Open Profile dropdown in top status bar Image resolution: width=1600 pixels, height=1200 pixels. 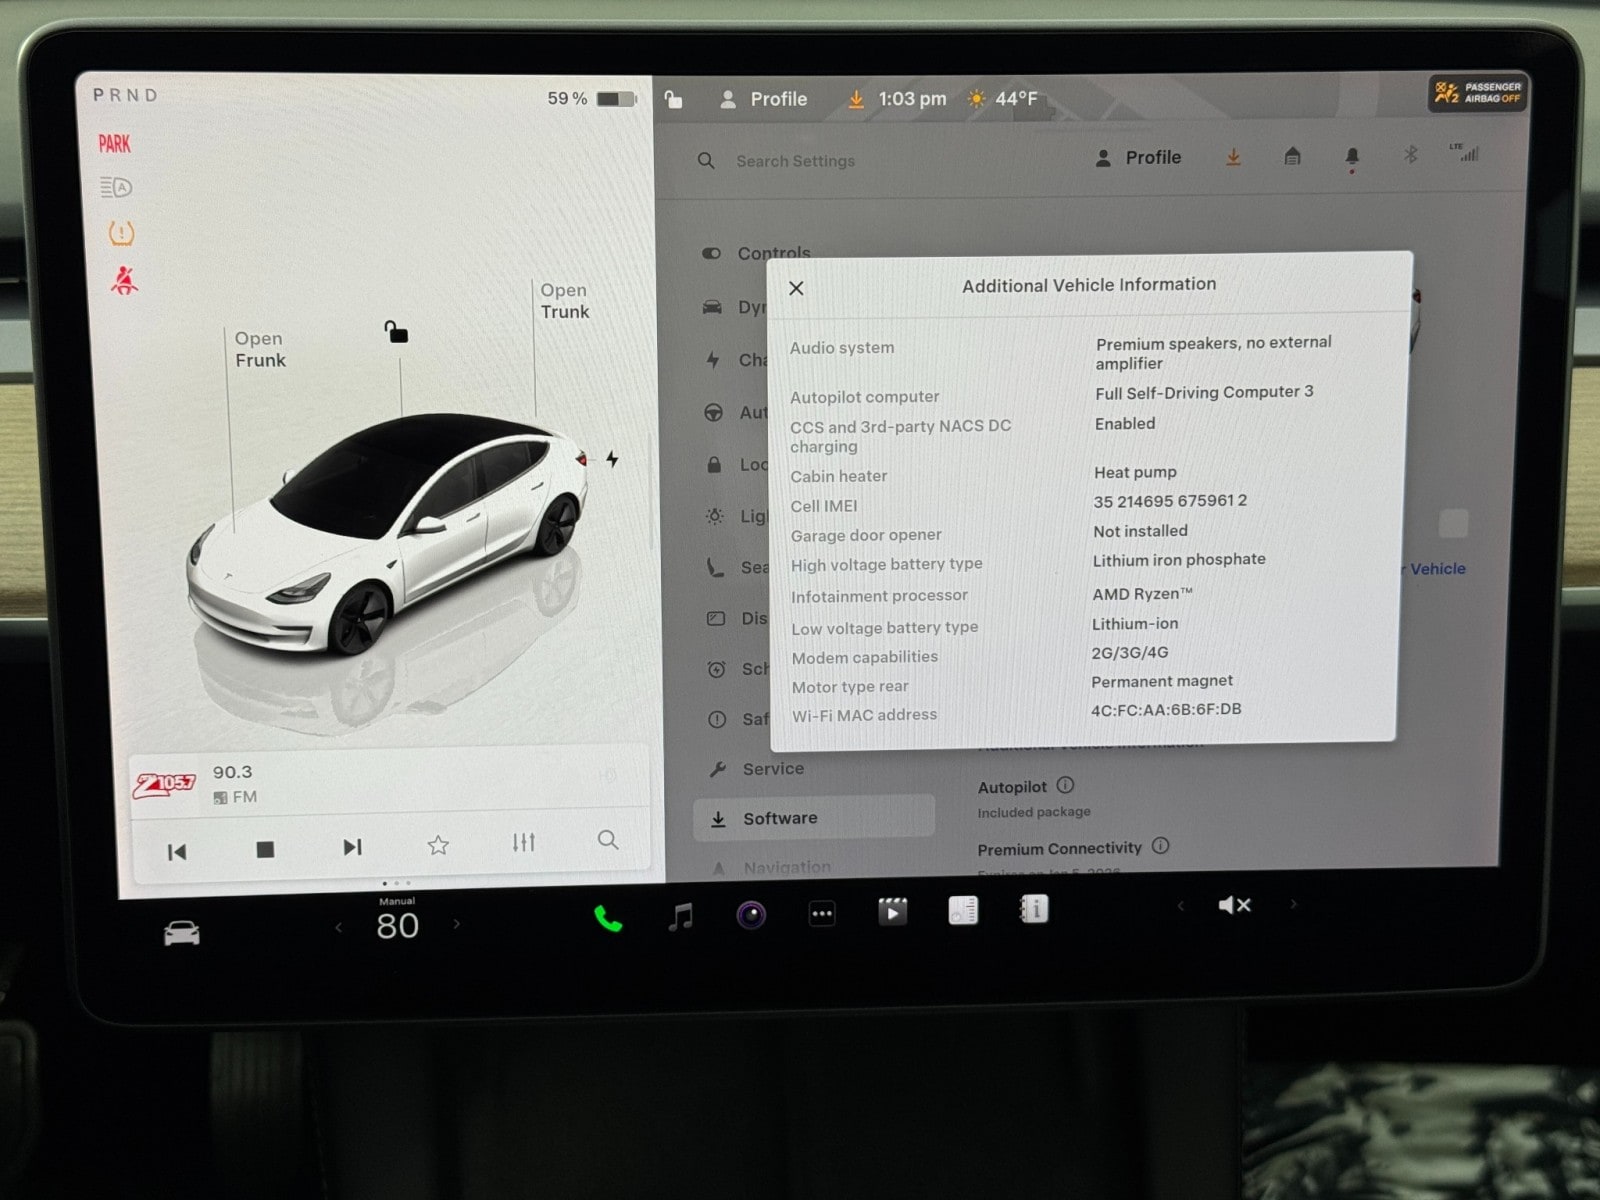(x=764, y=99)
